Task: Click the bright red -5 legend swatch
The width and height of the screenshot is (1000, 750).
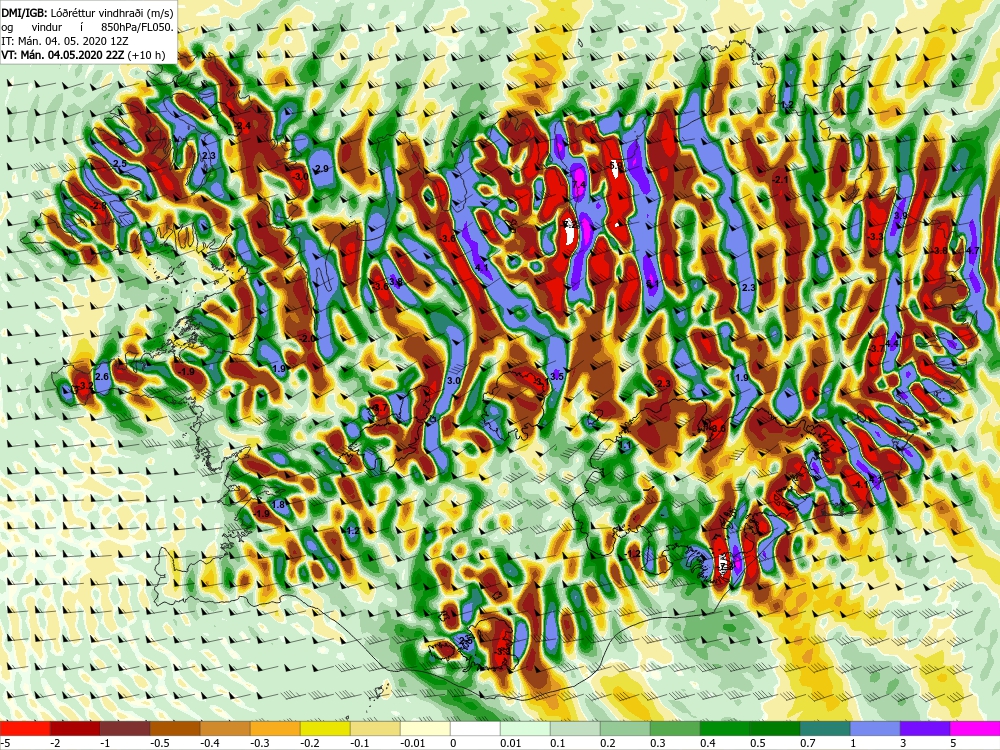Action: click(x=25, y=728)
